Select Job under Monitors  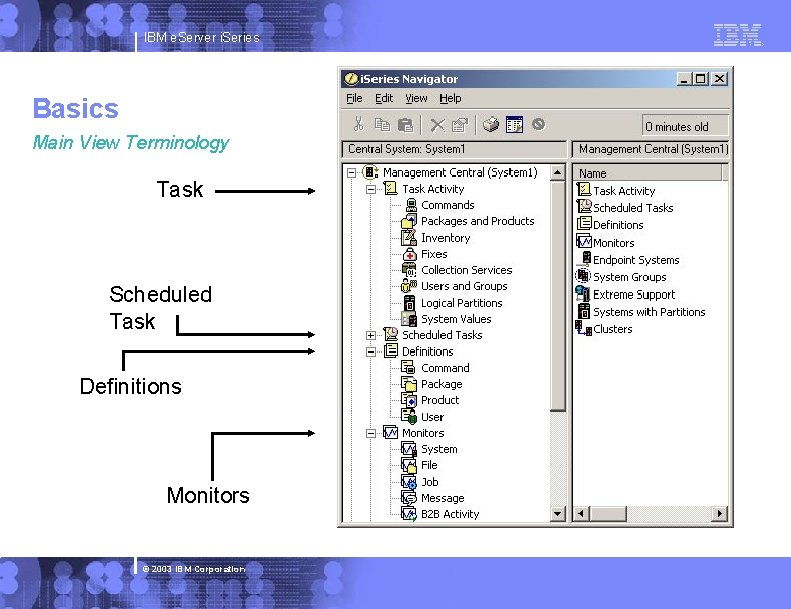point(429,482)
